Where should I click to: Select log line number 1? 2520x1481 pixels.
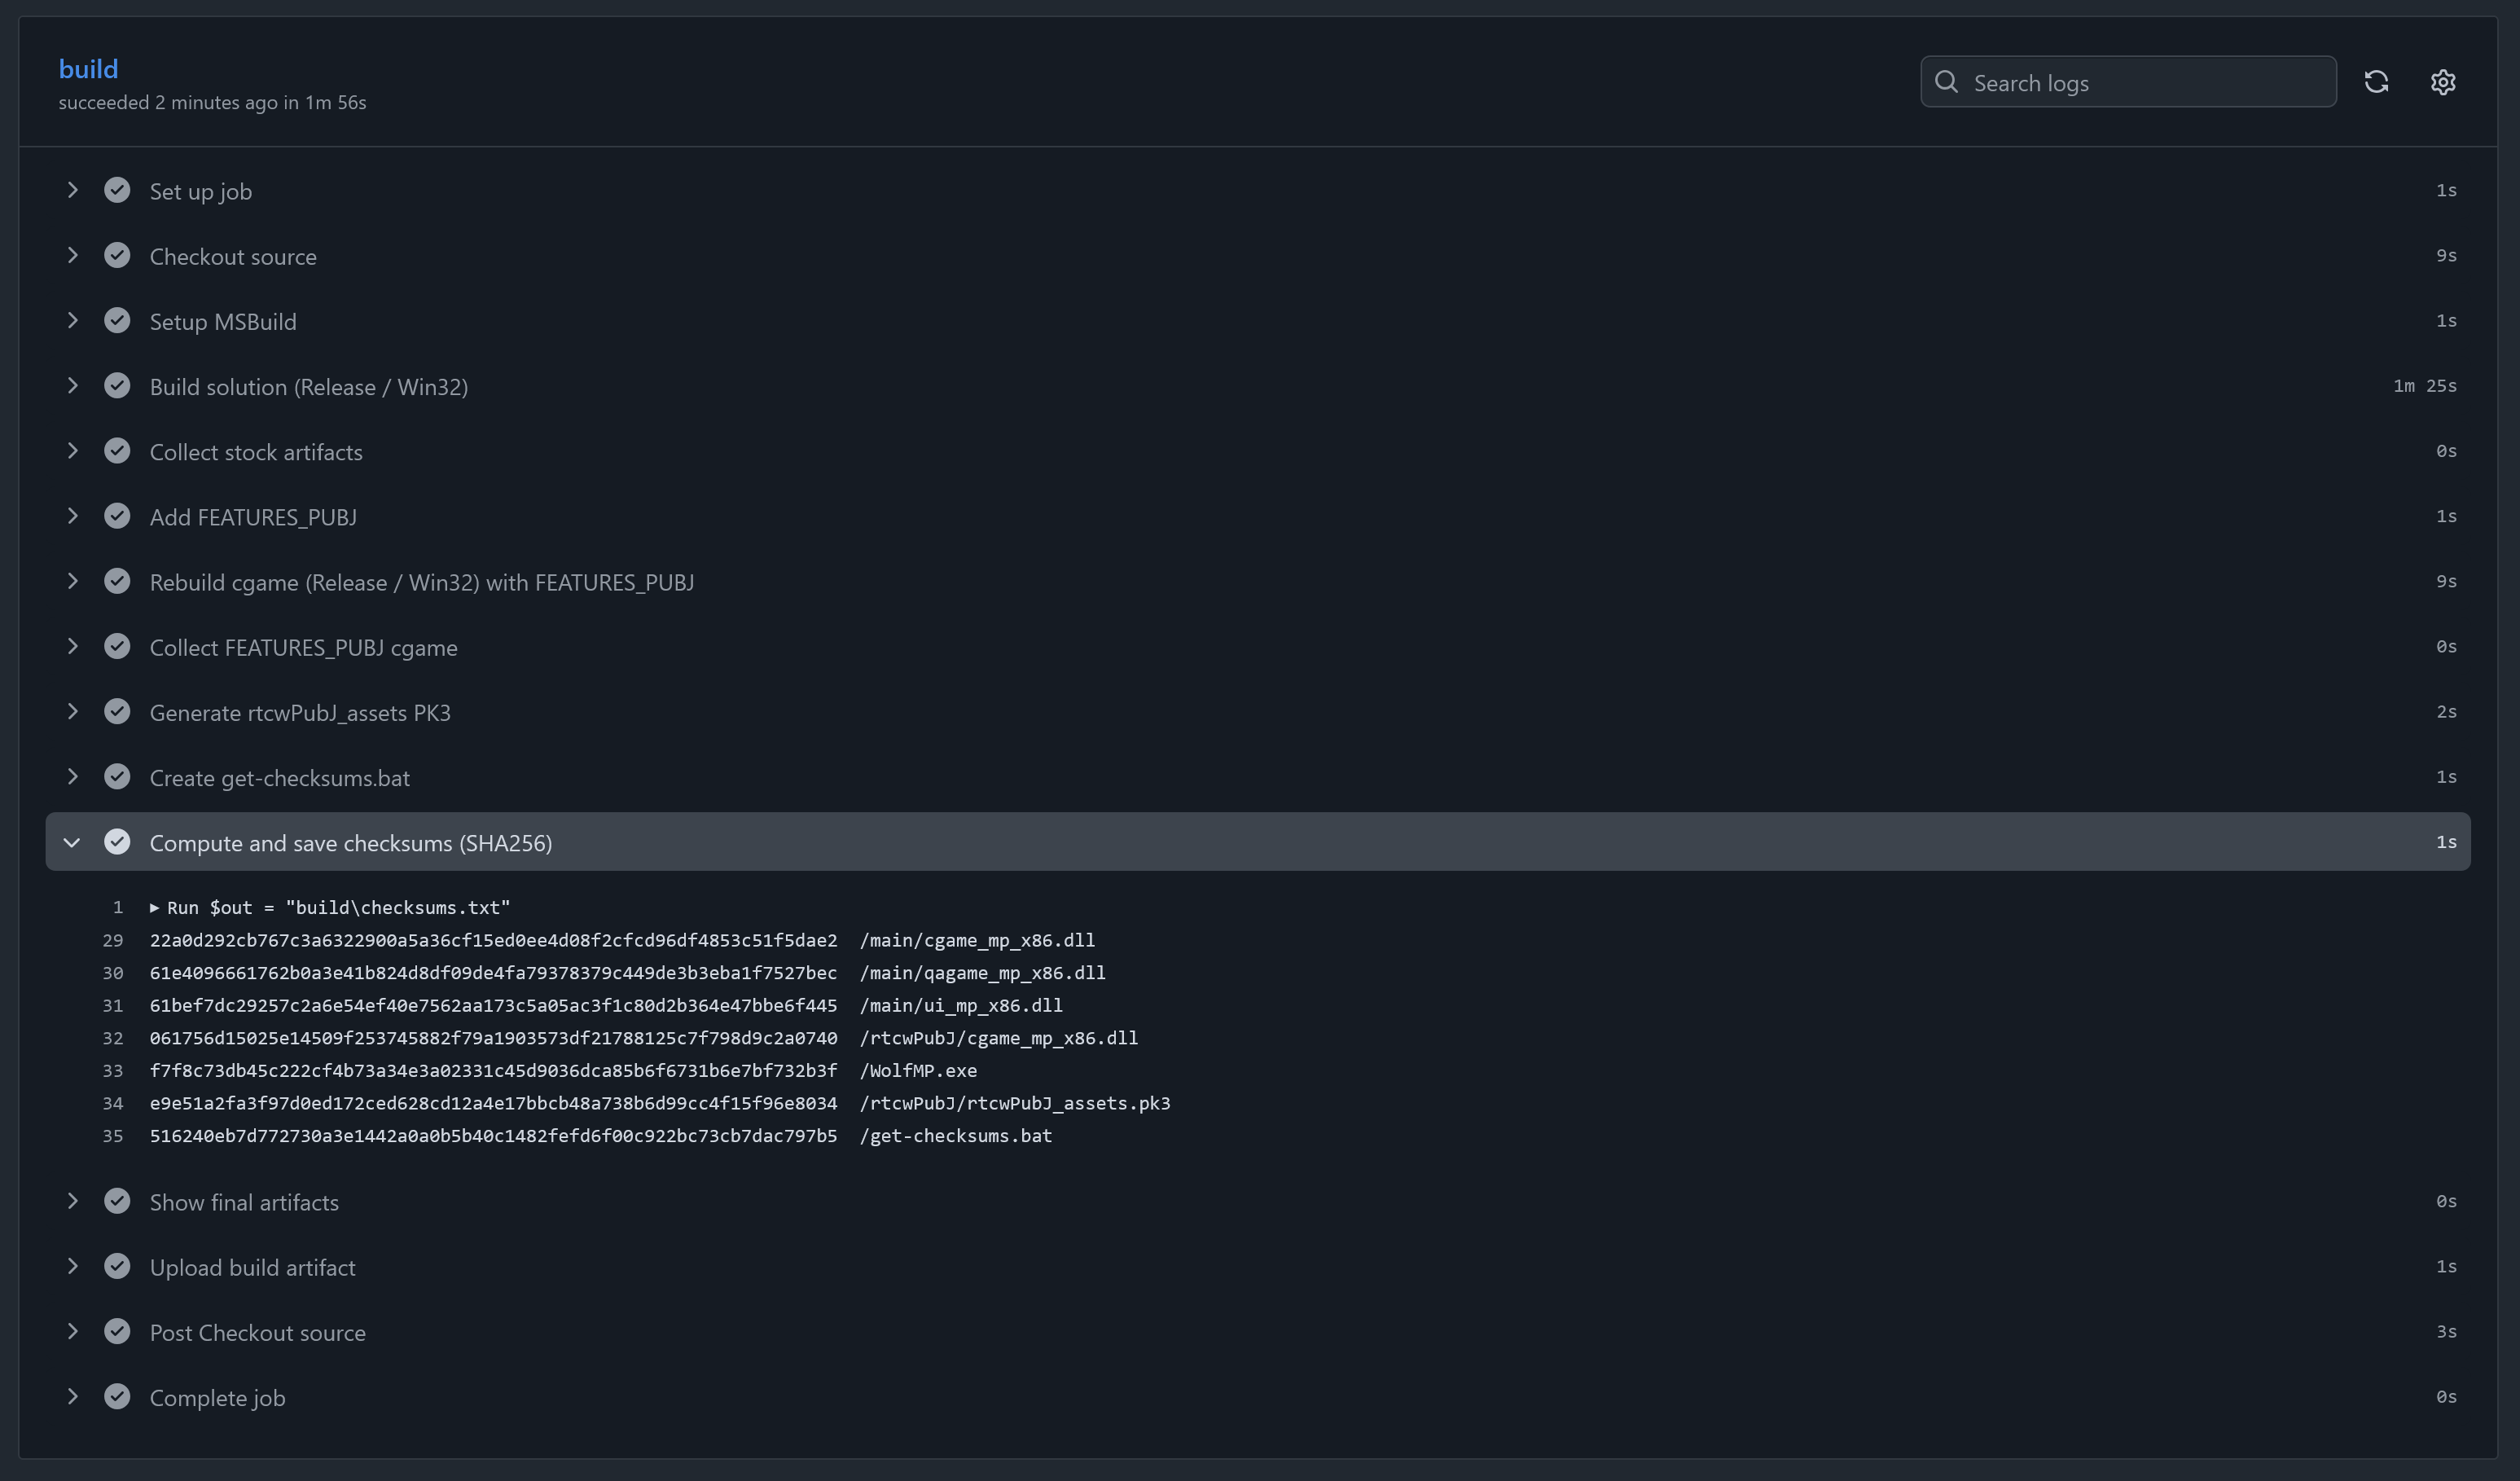(x=118, y=907)
